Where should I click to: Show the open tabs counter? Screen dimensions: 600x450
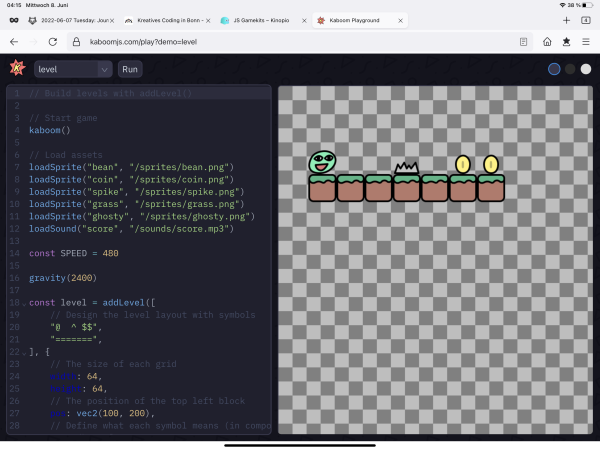585,20
